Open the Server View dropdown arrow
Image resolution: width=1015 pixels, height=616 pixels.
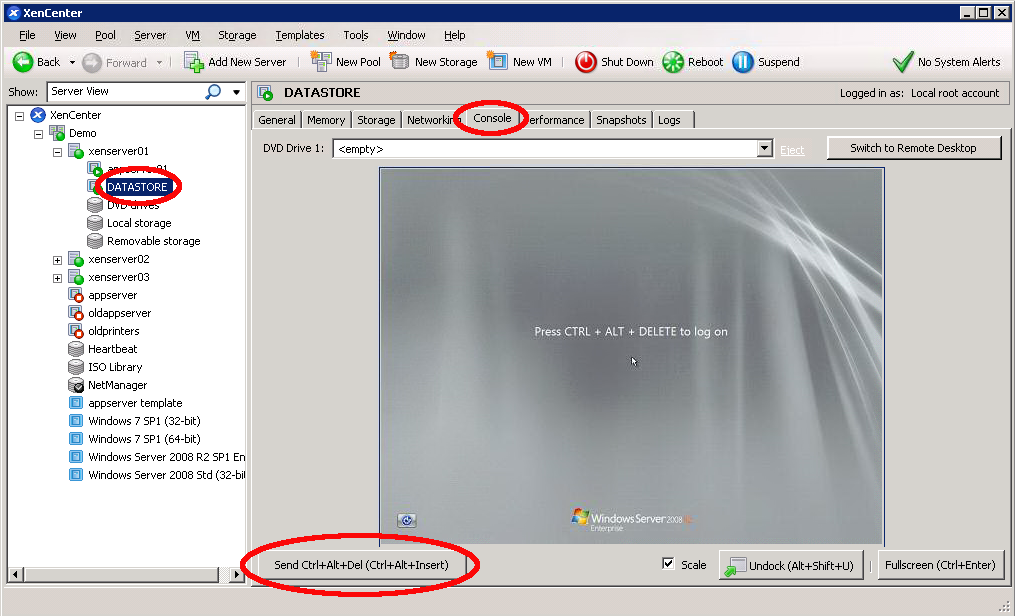(x=236, y=92)
